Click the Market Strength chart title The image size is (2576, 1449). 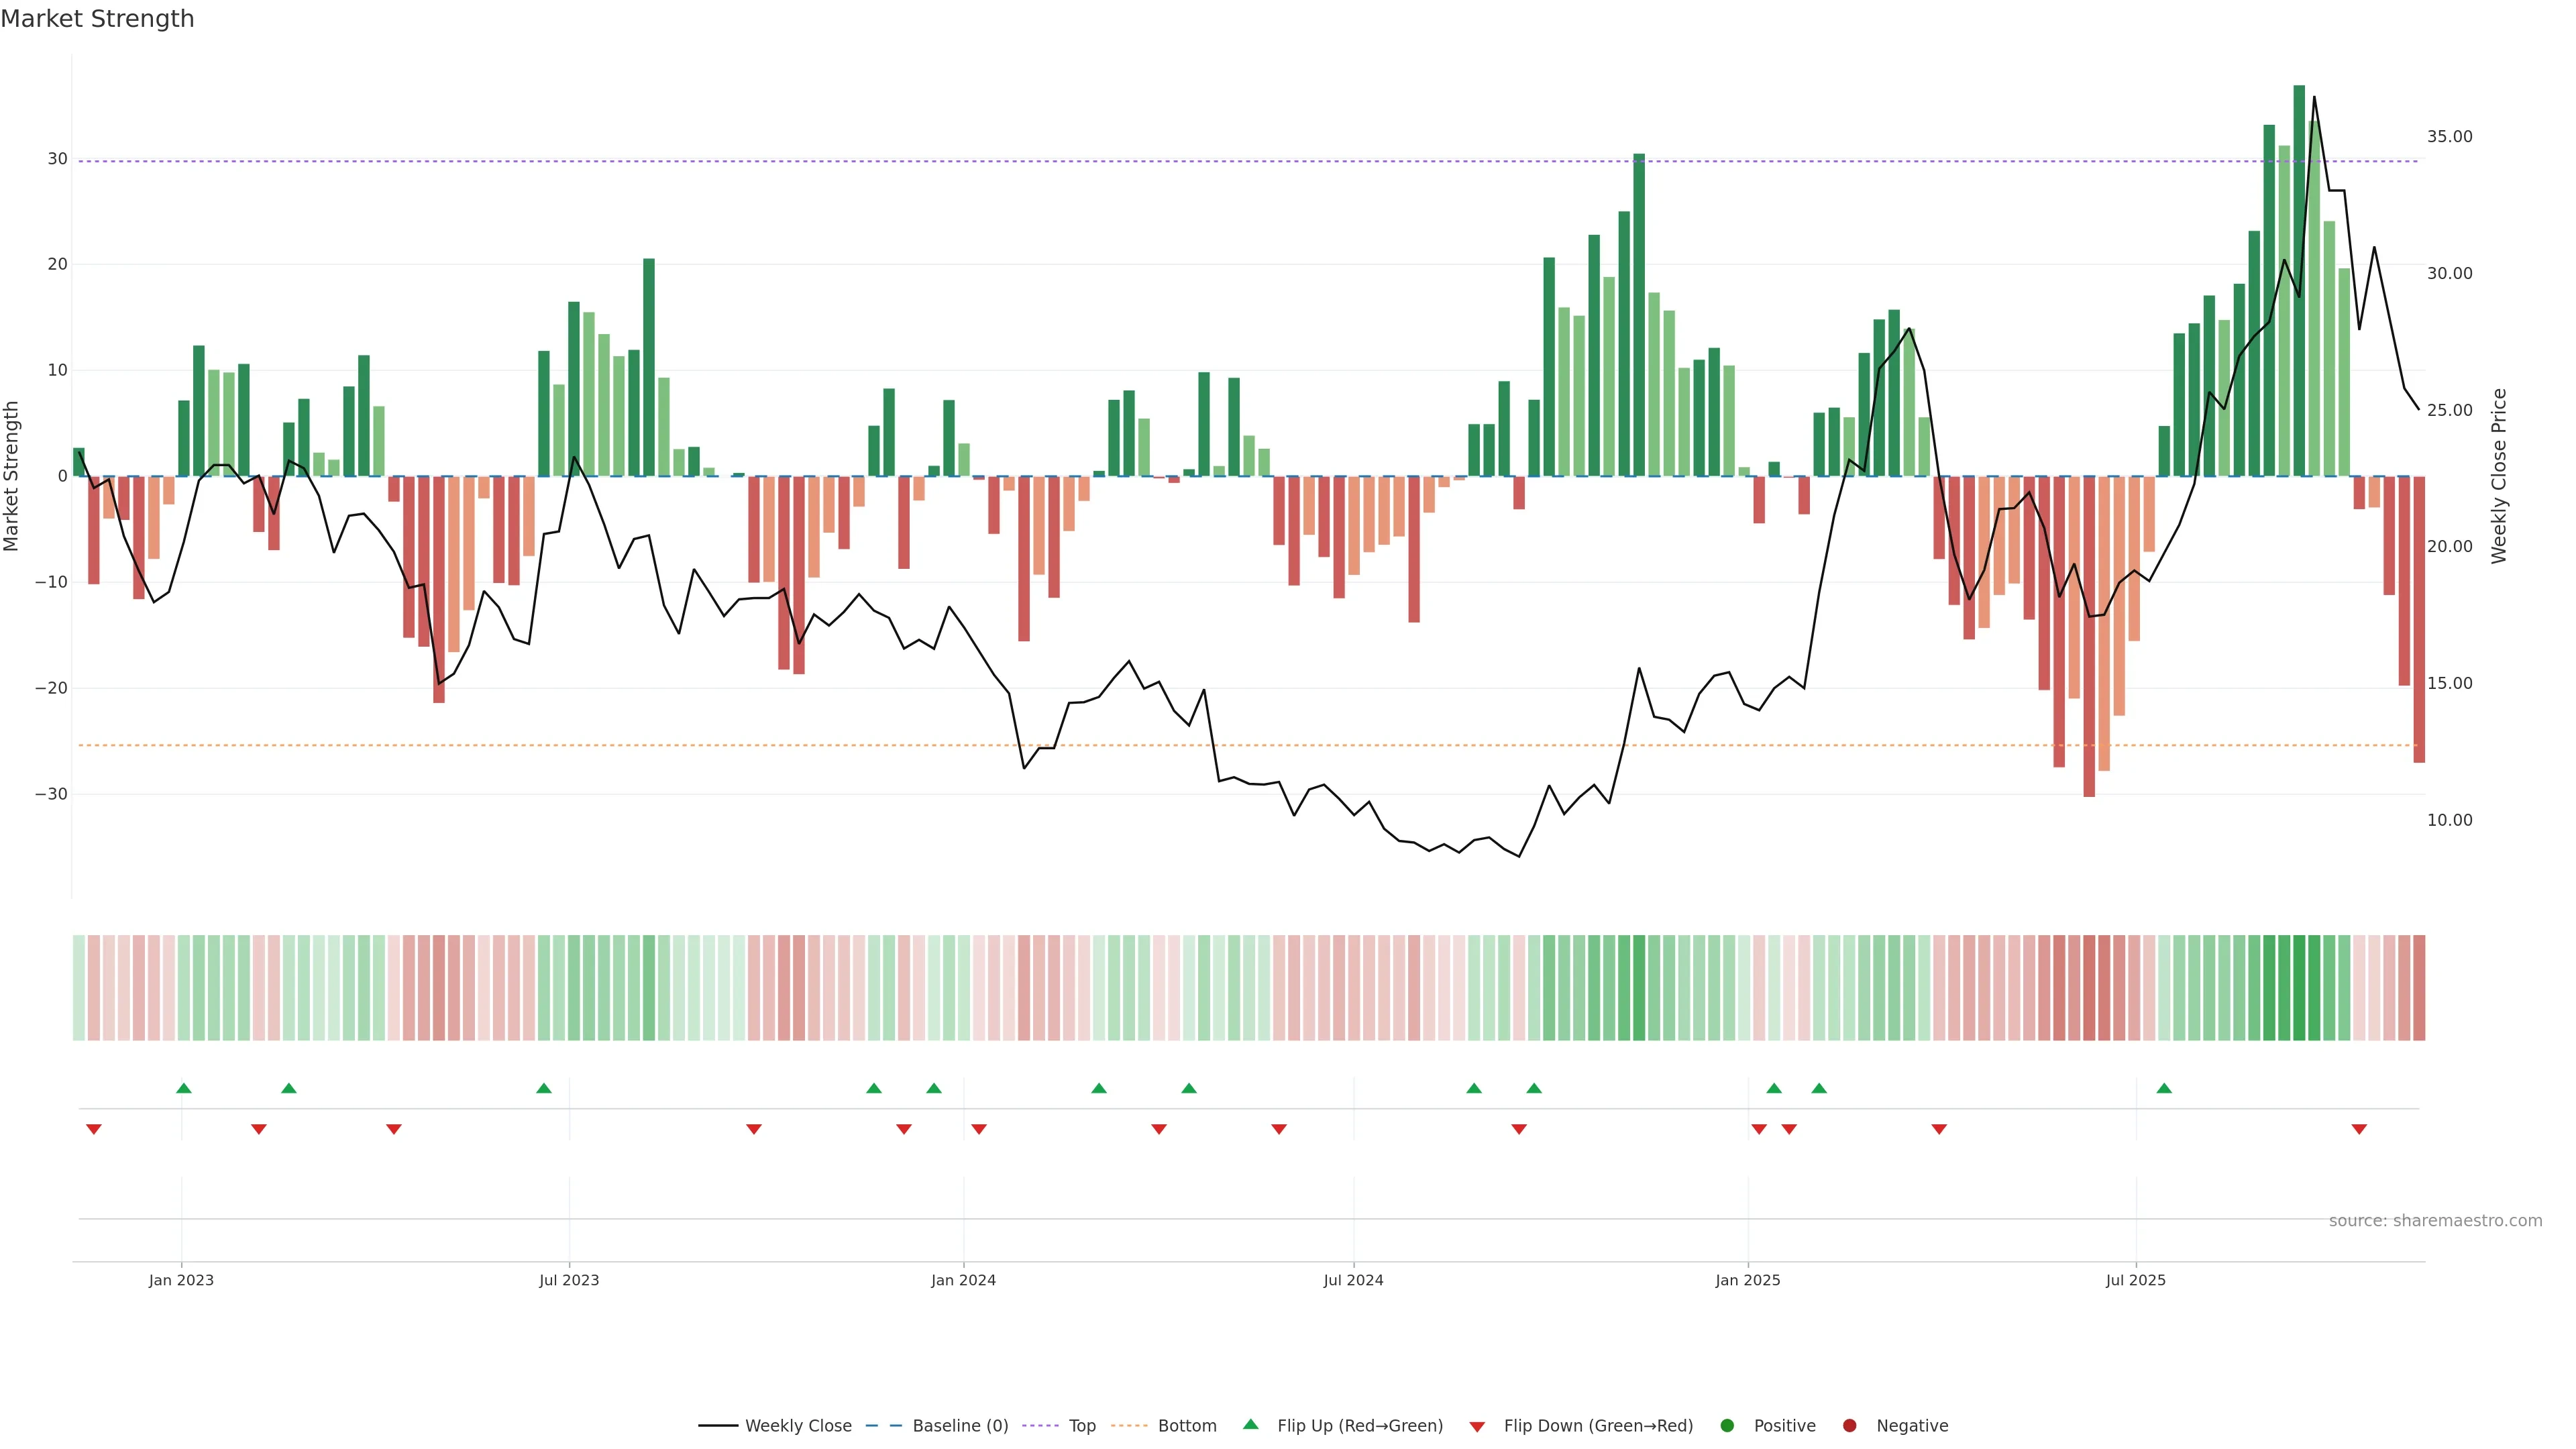(x=97, y=19)
